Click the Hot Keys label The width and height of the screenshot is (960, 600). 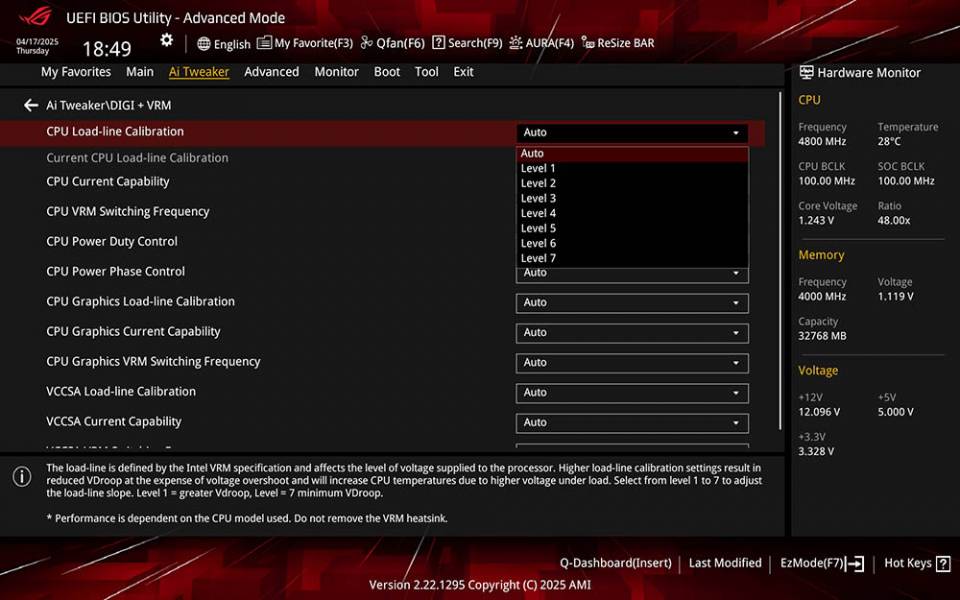click(x=907, y=563)
